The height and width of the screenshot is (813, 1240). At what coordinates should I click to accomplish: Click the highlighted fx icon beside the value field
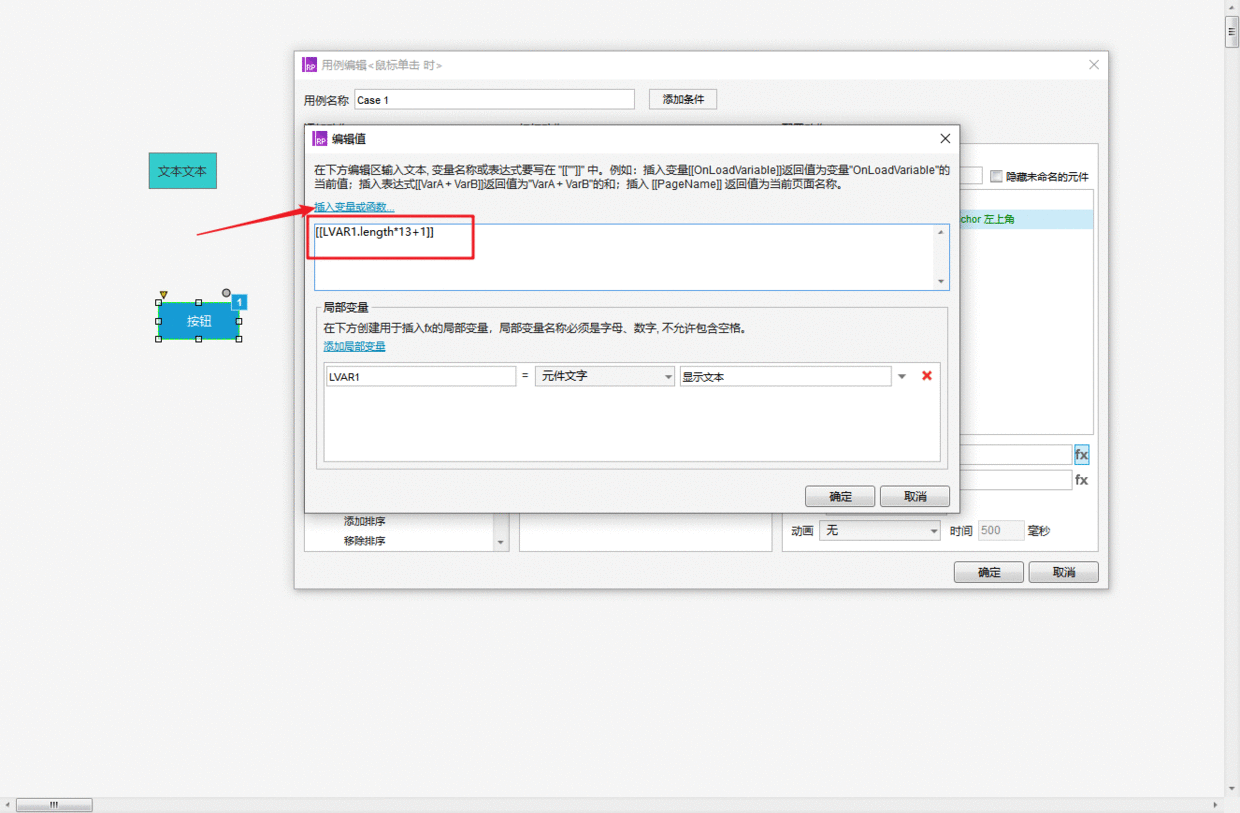[1081, 454]
